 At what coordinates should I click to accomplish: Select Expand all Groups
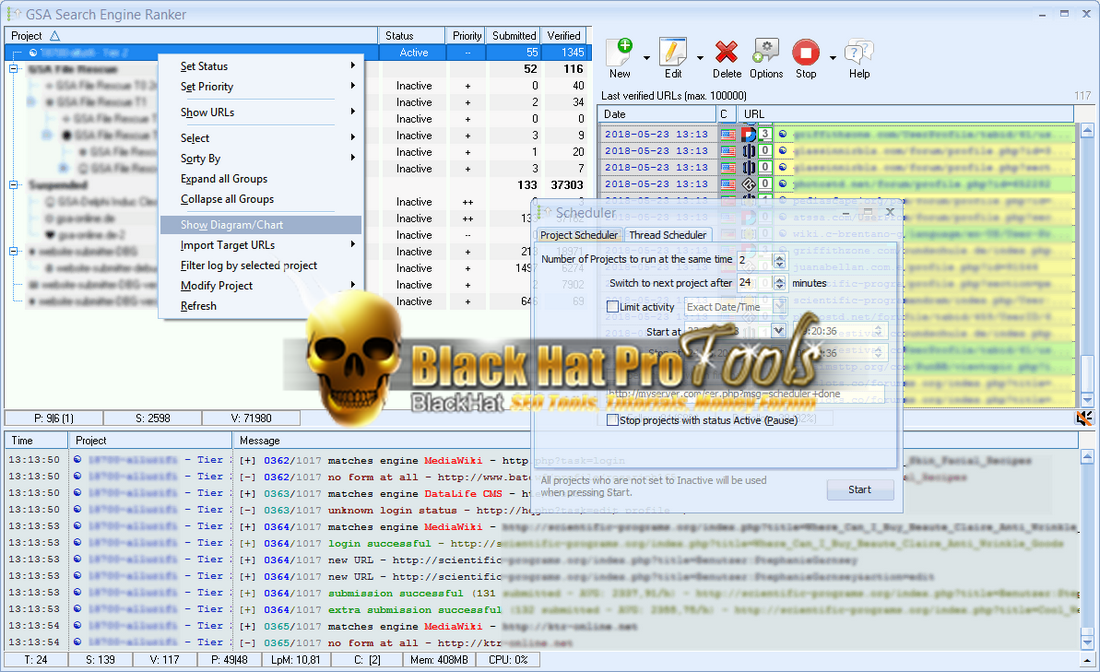point(261,179)
